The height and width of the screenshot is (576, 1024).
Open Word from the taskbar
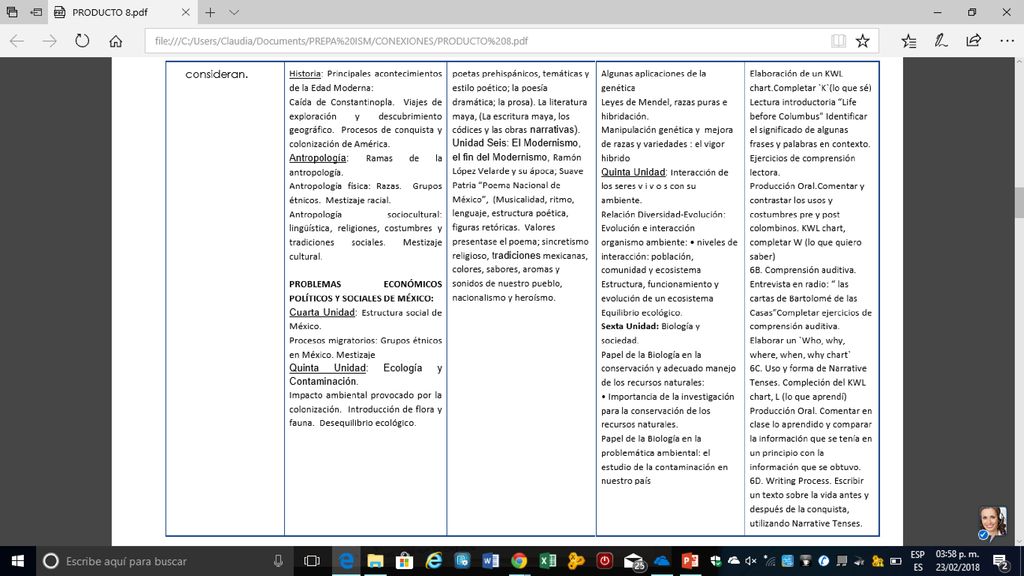490,561
